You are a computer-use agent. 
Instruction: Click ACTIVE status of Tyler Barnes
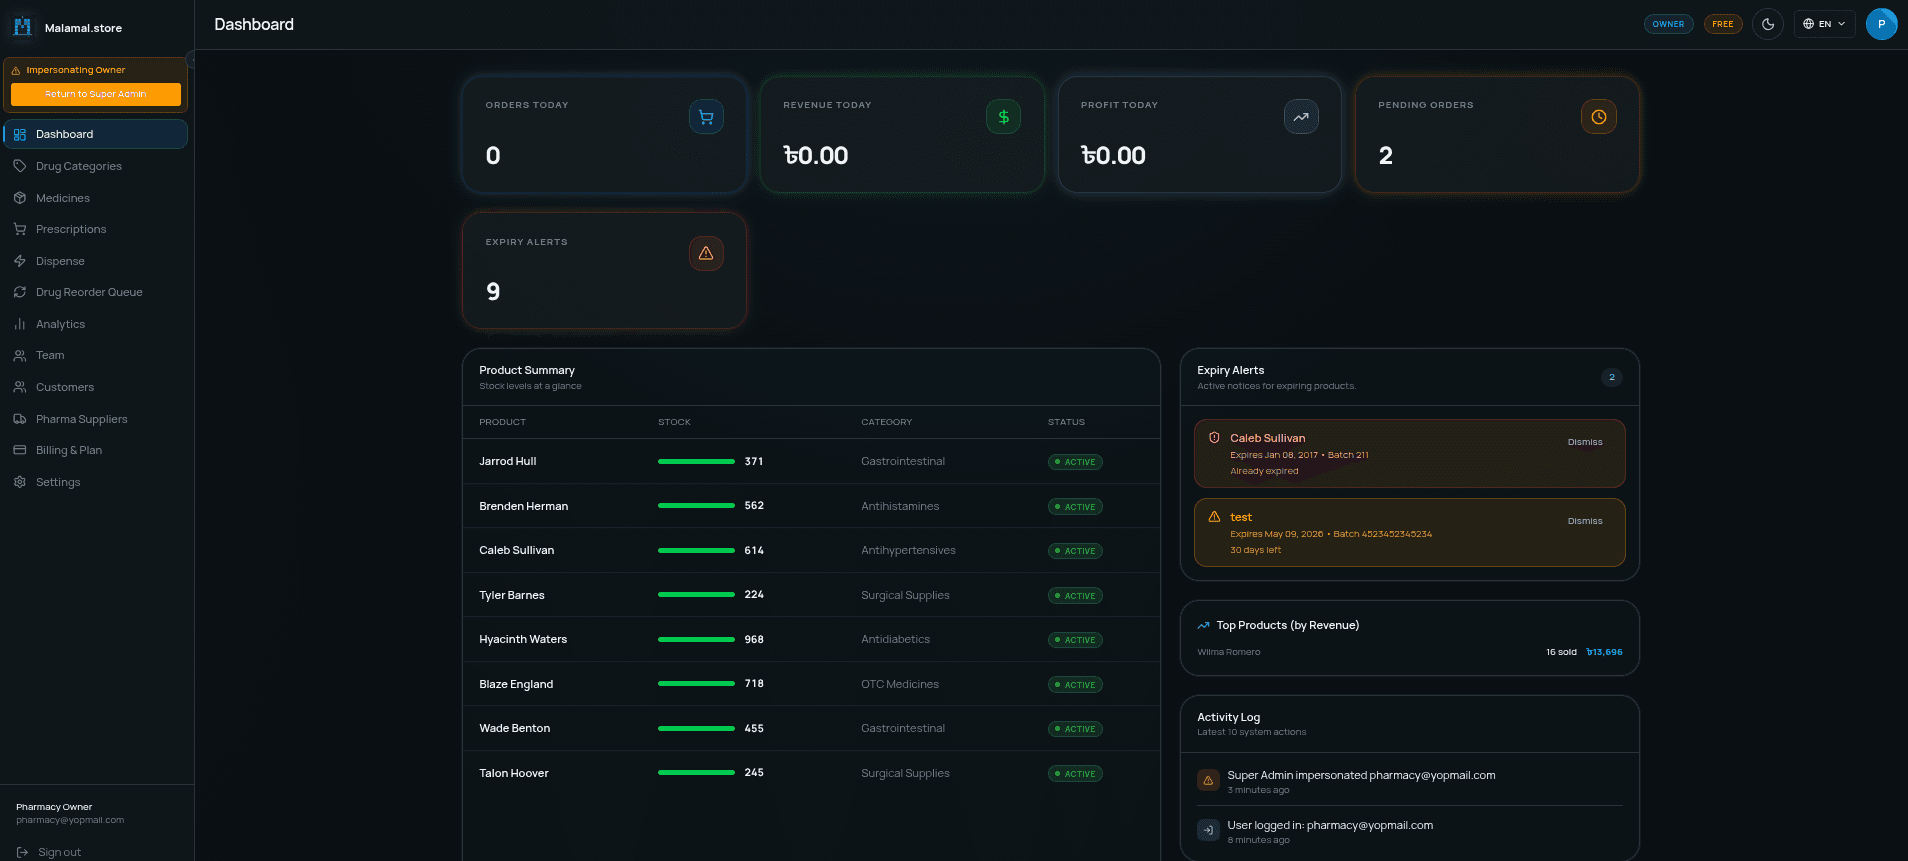[1075, 595]
